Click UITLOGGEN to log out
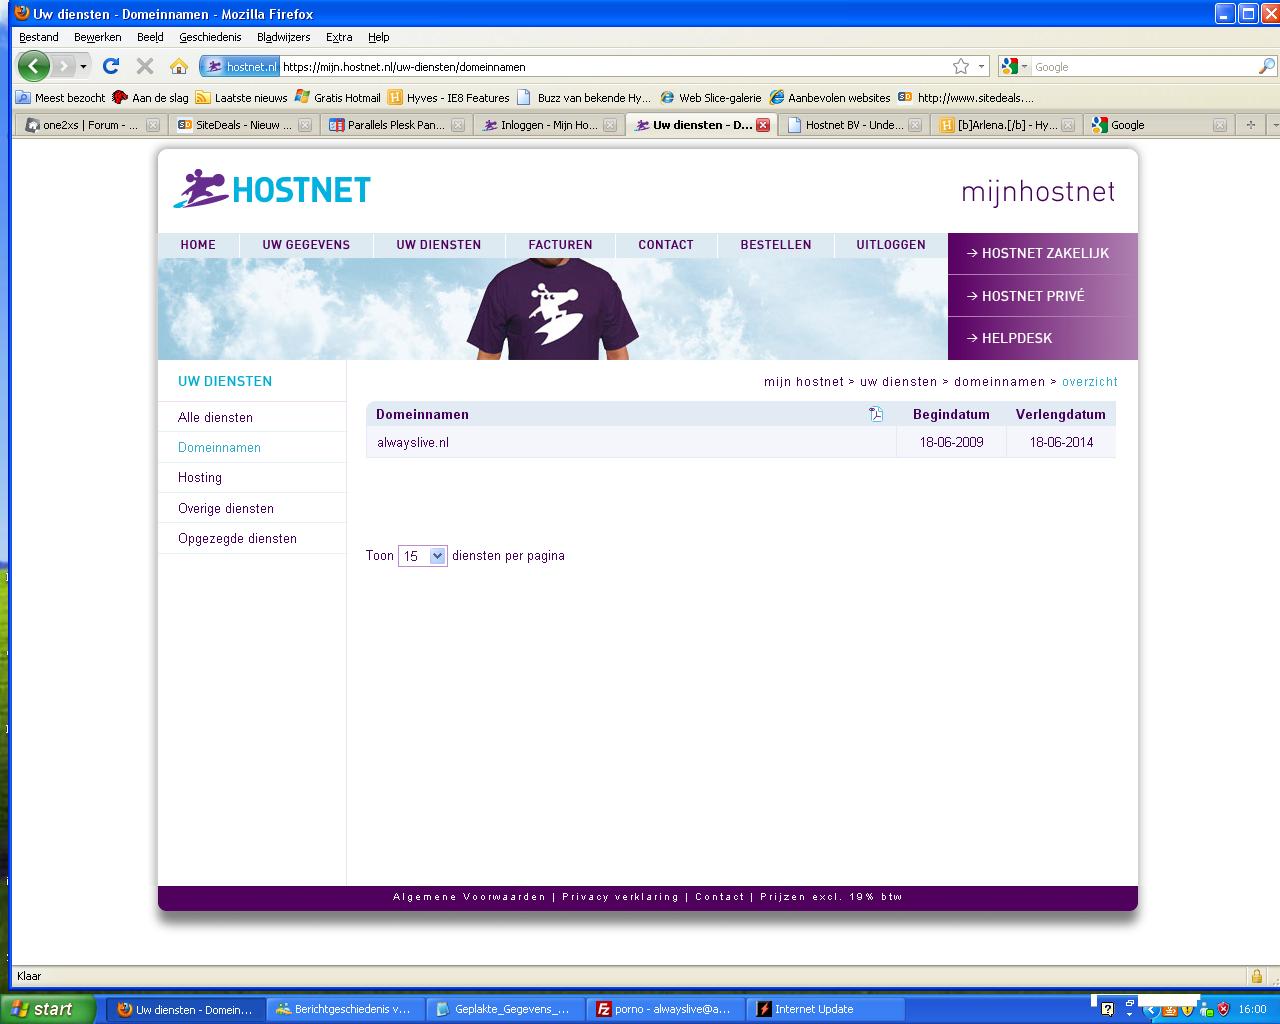Viewport: 1280px width, 1024px height. pyautogui.click(x=891, y=245)
